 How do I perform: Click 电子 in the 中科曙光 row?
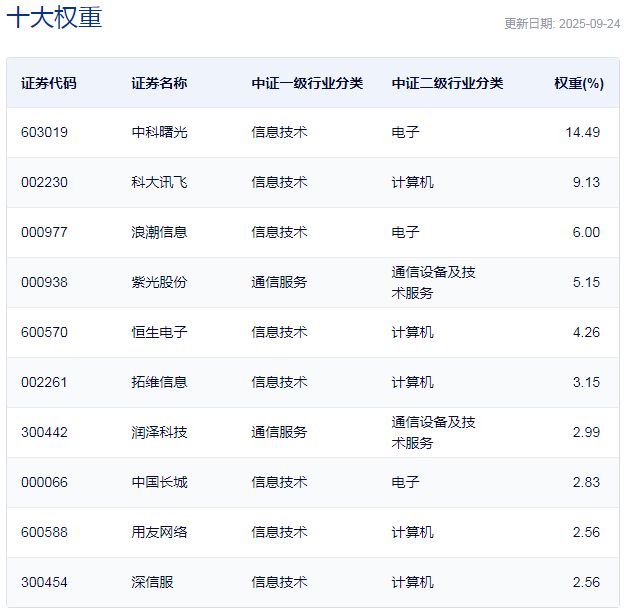coord(406,132)
